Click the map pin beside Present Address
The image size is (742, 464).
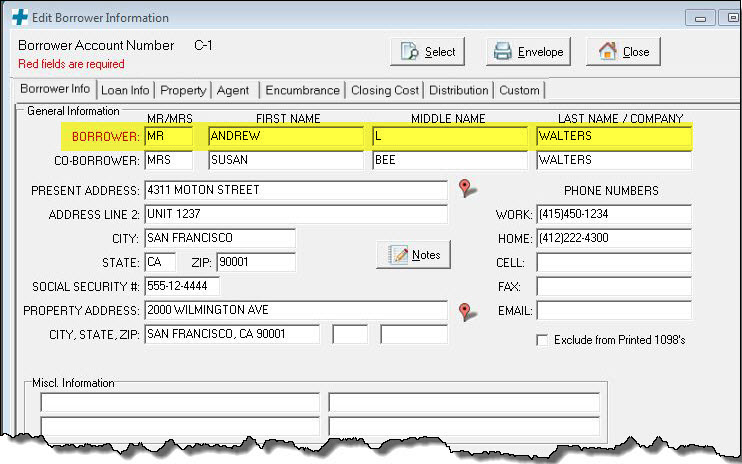464,188
